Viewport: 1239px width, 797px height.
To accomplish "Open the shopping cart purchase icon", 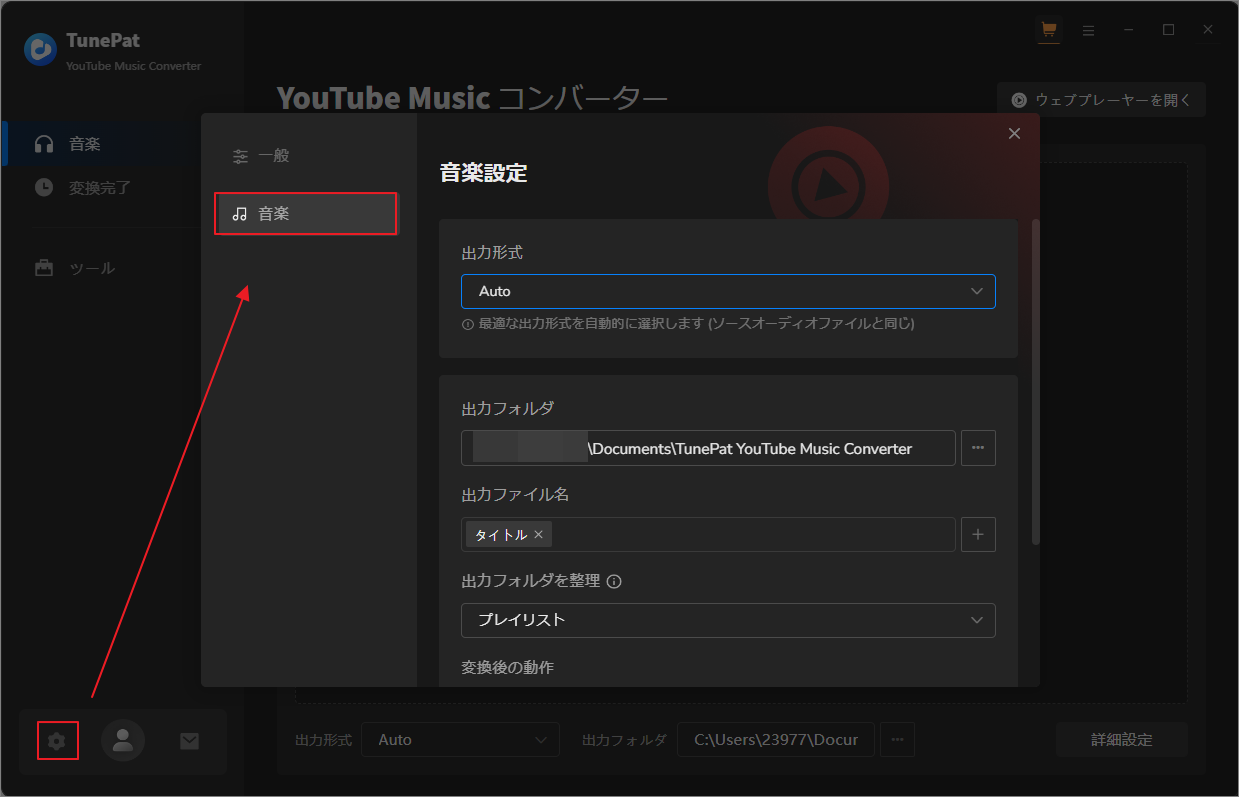I will click(x=1048, y=30).
